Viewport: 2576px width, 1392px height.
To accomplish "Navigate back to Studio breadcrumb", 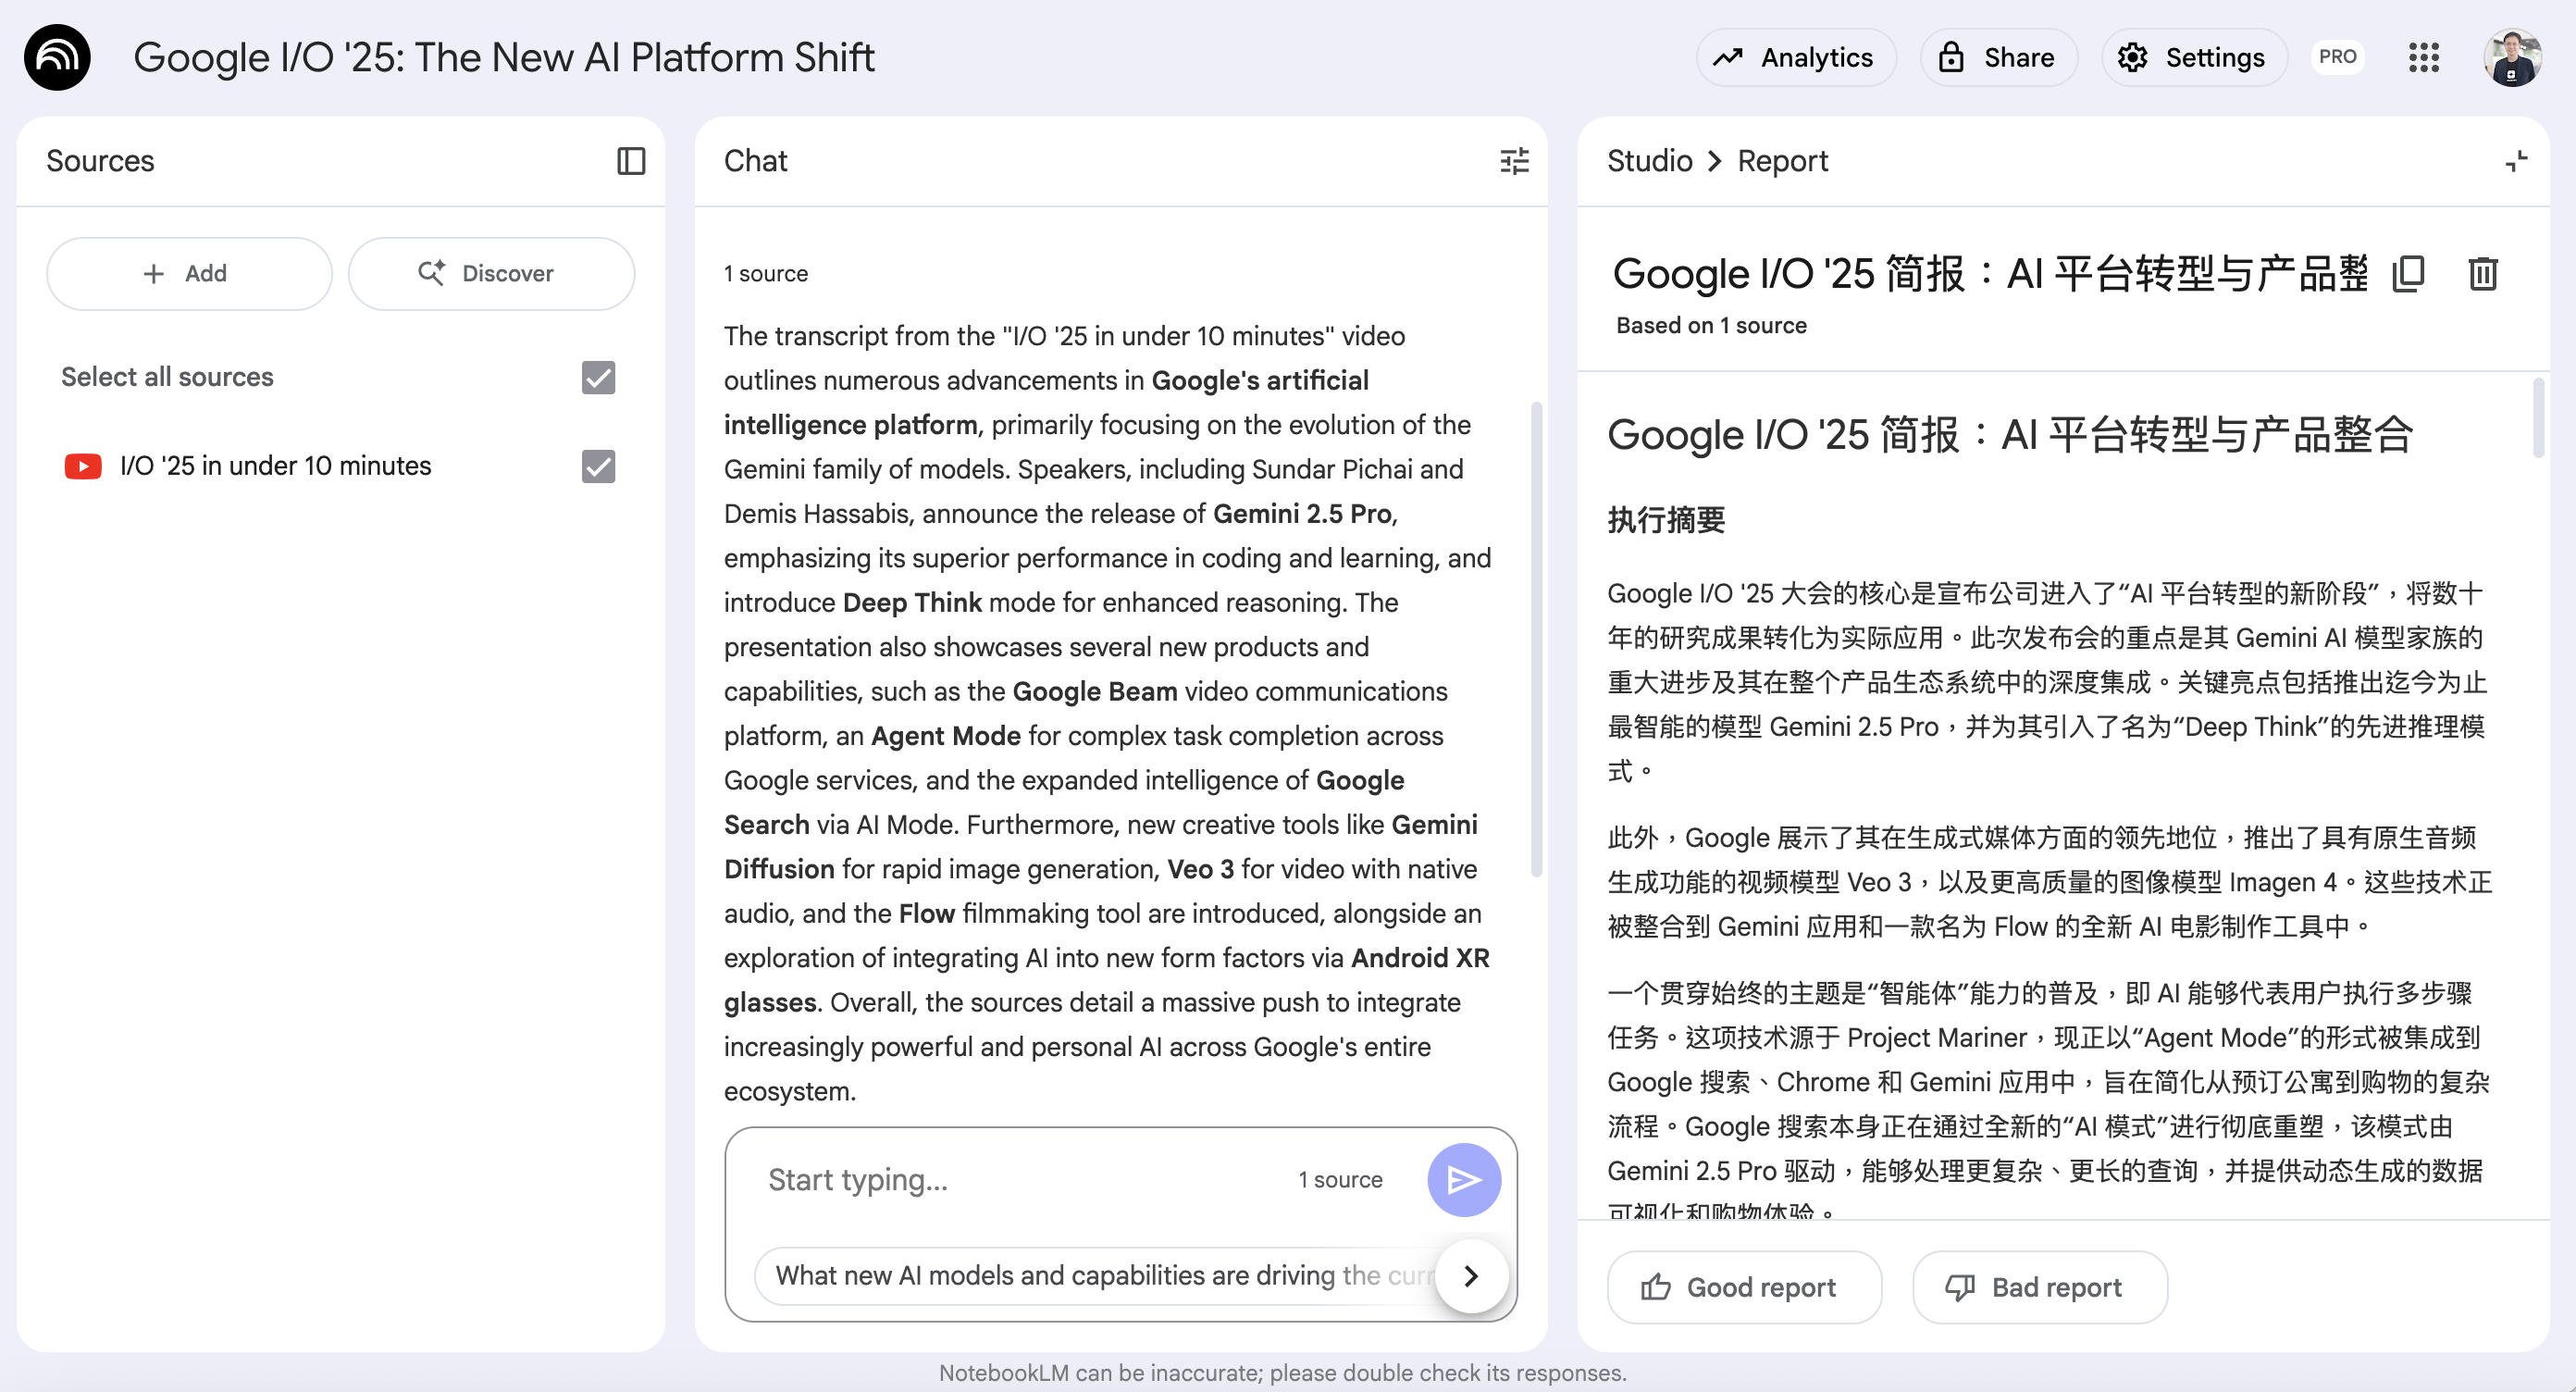I will pyautogui.click(x=1649, y=161).
